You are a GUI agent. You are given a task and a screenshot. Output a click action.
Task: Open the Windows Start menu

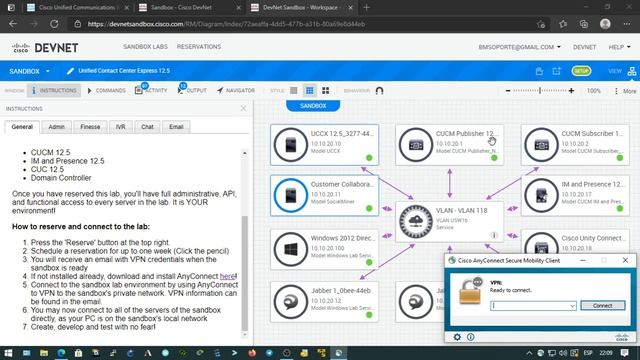point(8,353)
